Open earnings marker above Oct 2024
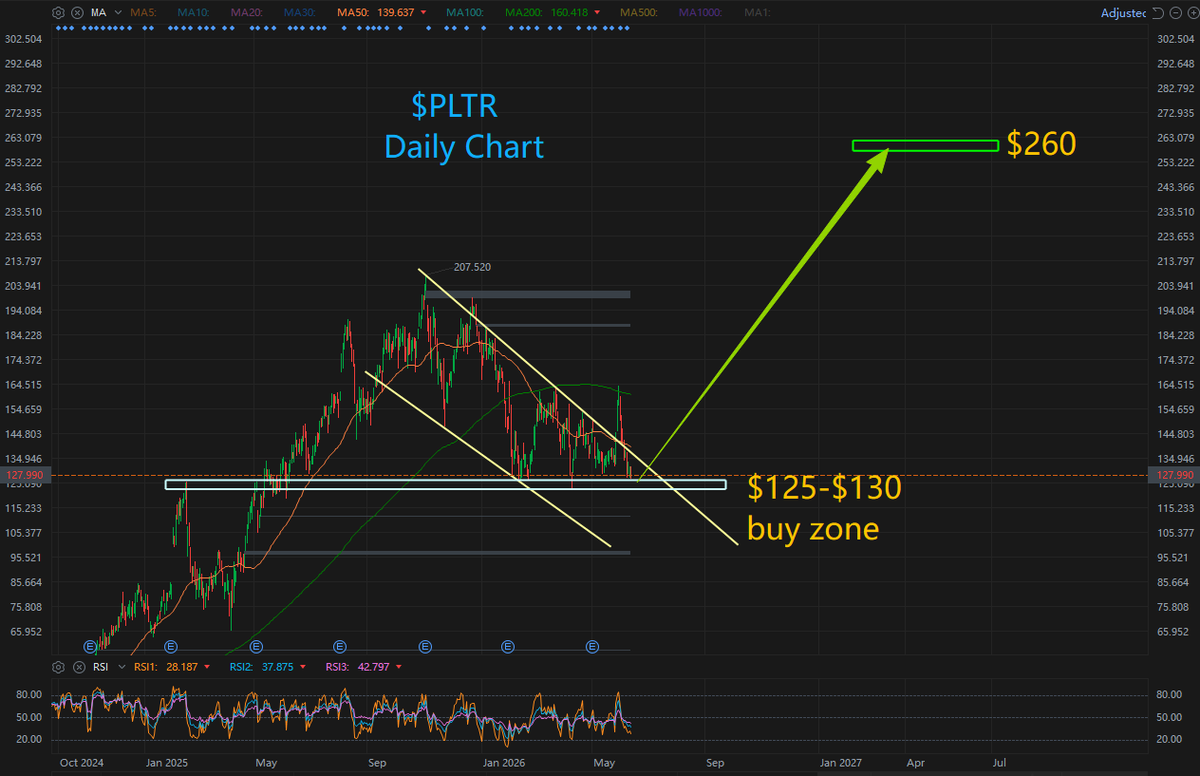Screen dimensions: 1200x776 tap(89, 648)
